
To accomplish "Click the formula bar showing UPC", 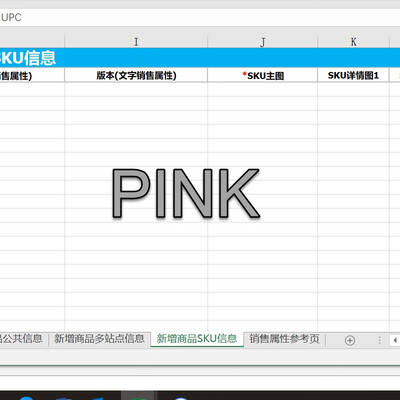I will pyautogui.click(x=200, y=17).
